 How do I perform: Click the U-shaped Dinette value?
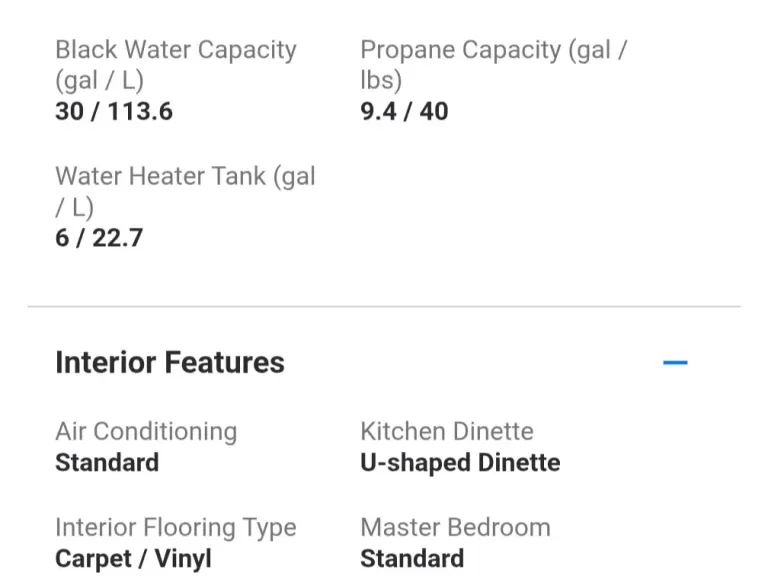(x=460, y=463)
